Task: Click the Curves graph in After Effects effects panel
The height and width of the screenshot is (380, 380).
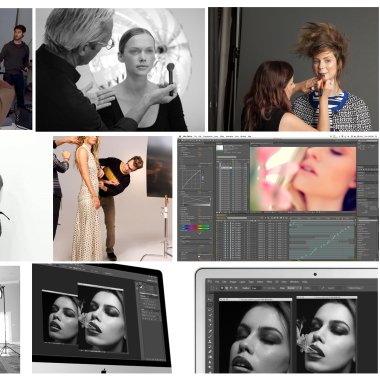Action: click(192, 179)
